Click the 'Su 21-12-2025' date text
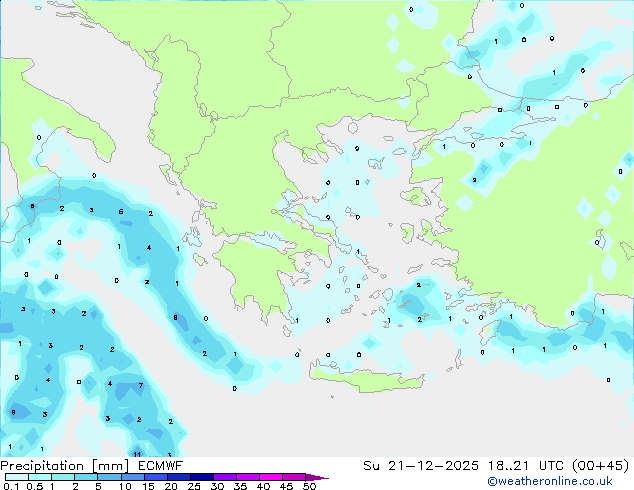This screenshot has height=490, width=634. (x=421, y=466)
